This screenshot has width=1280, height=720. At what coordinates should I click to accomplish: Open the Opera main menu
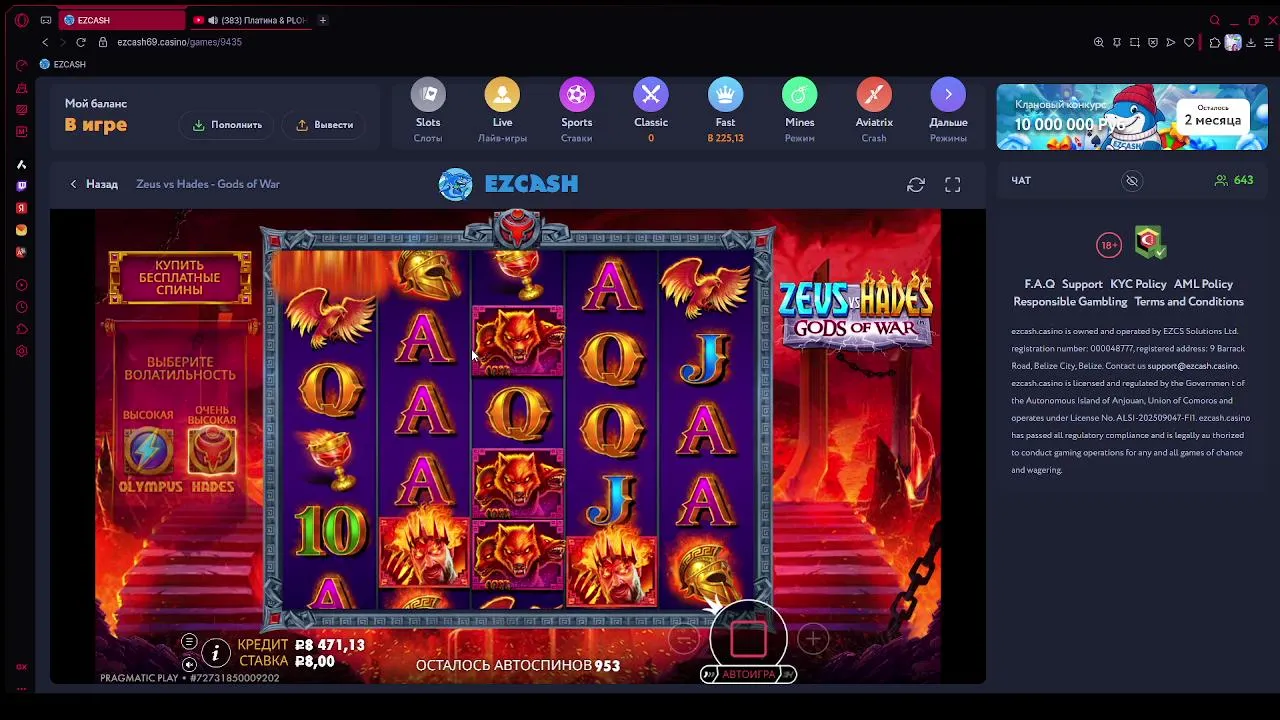pyautogui.click(x=21, y=20)
